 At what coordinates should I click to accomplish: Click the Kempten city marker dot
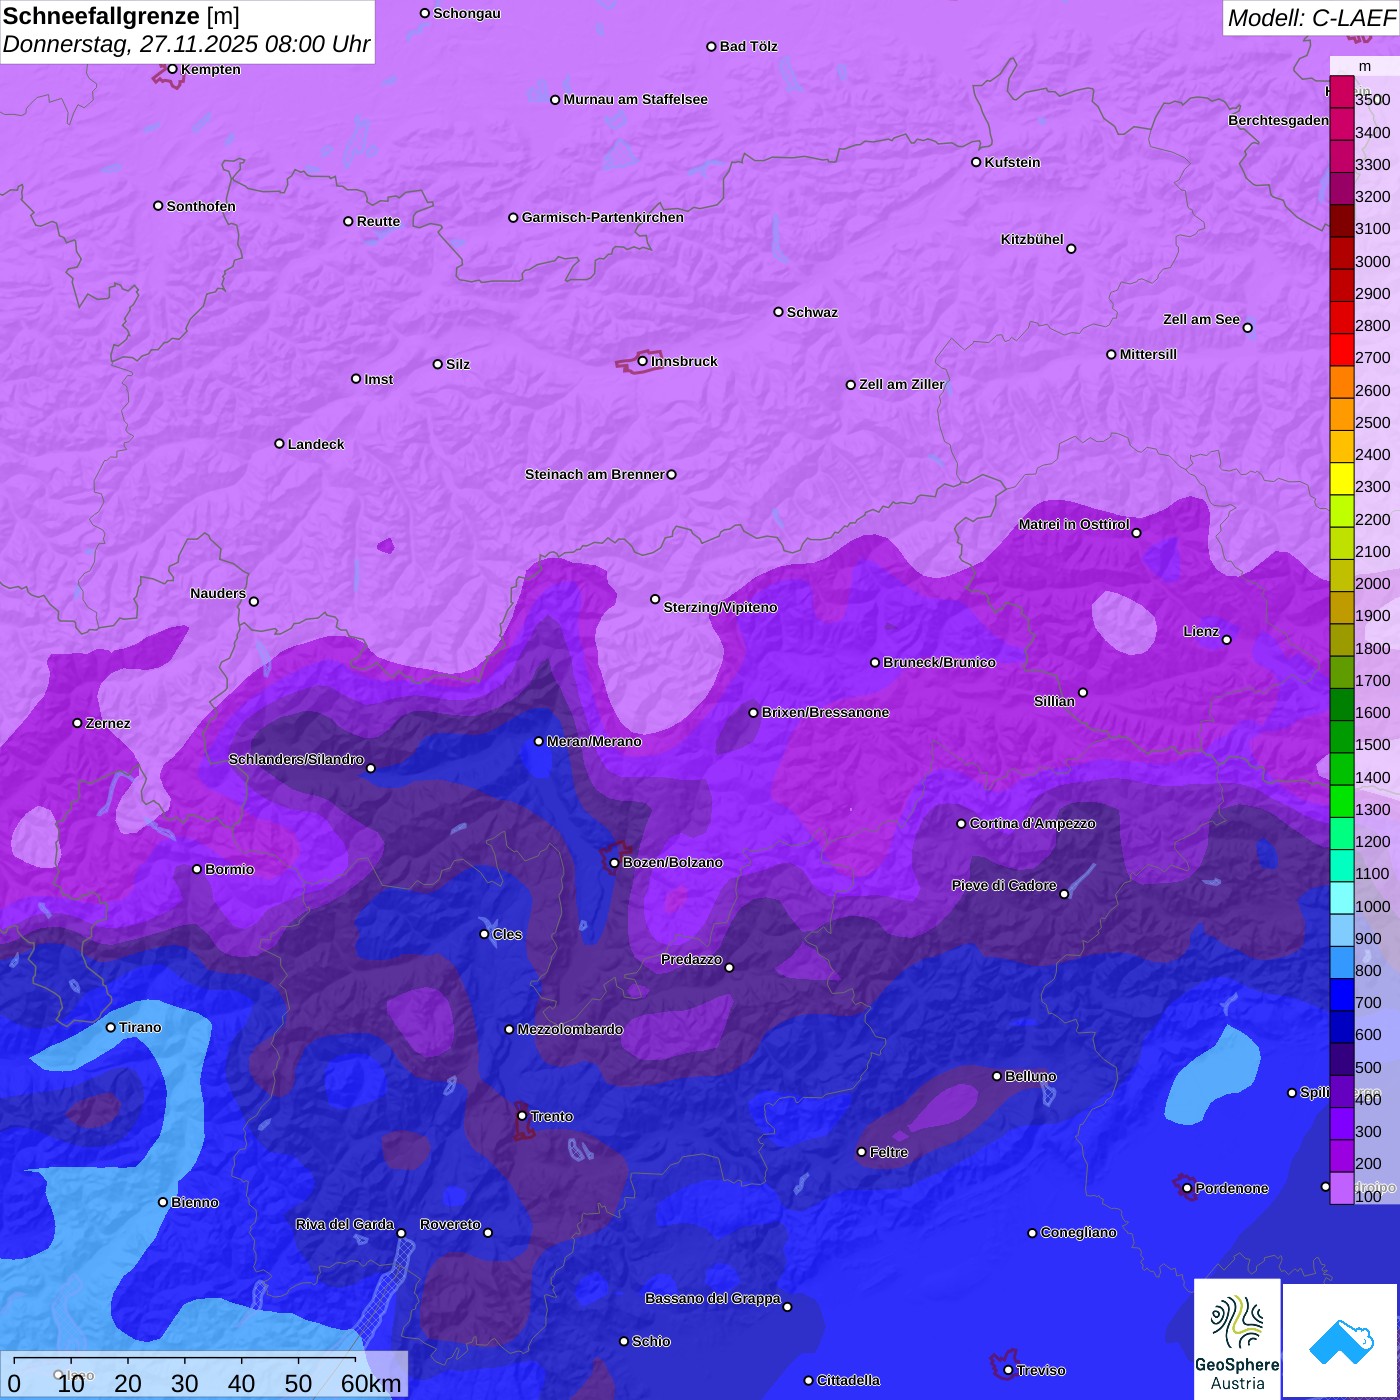coord(172,69)
